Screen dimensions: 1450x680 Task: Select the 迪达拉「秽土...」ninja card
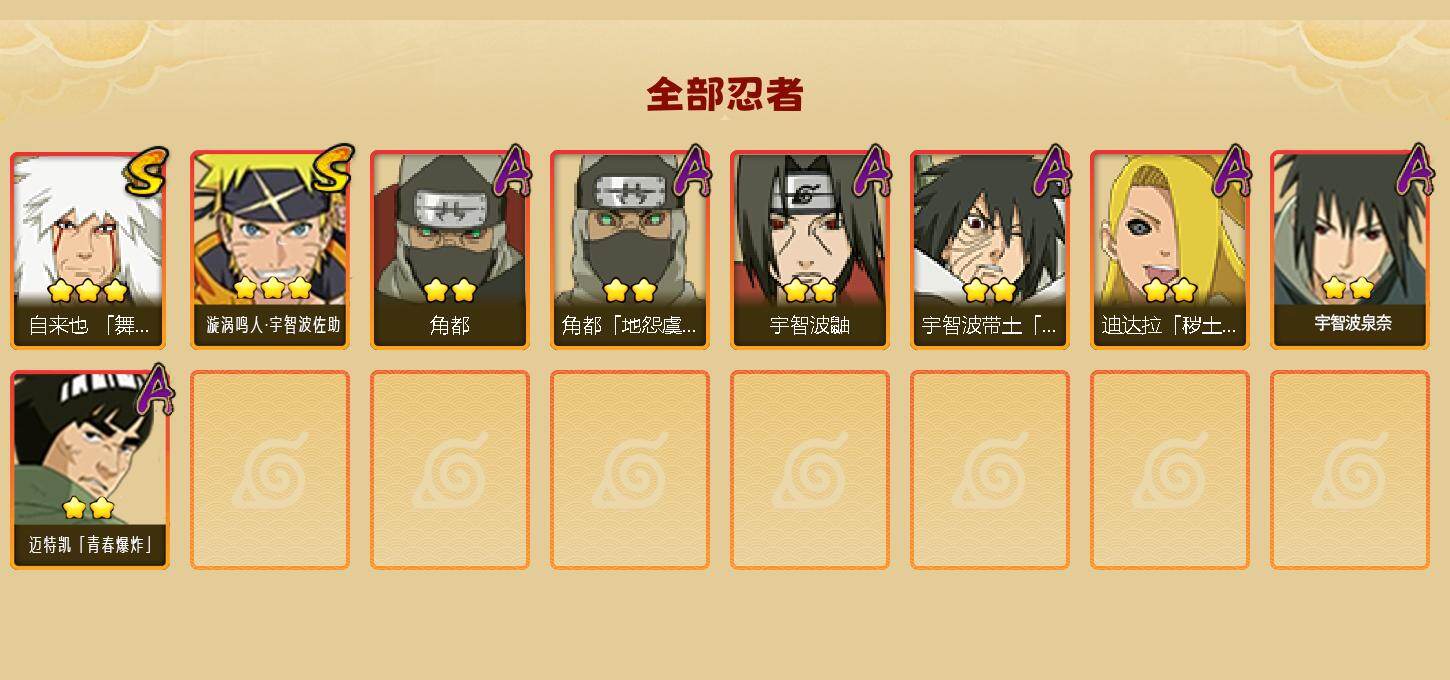point(1170,250)
